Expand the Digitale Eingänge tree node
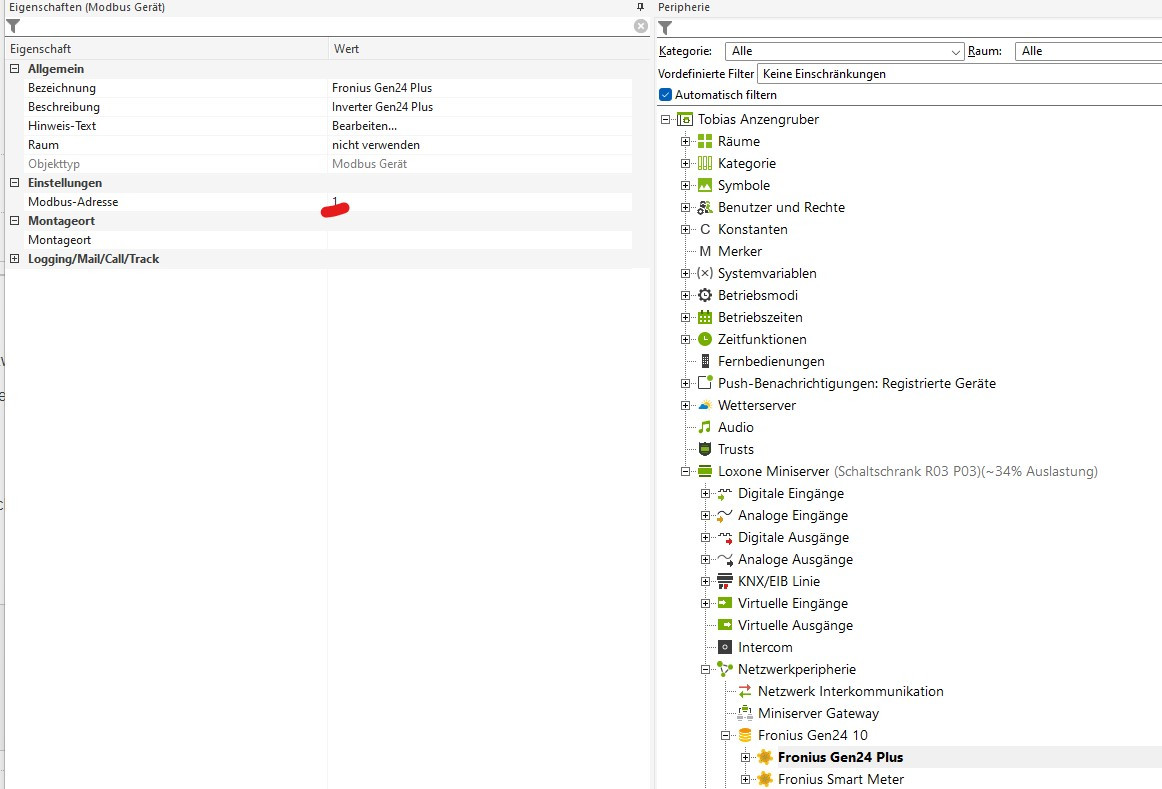Viewport: 1162px width, 789px height. [x=705, y=493]
